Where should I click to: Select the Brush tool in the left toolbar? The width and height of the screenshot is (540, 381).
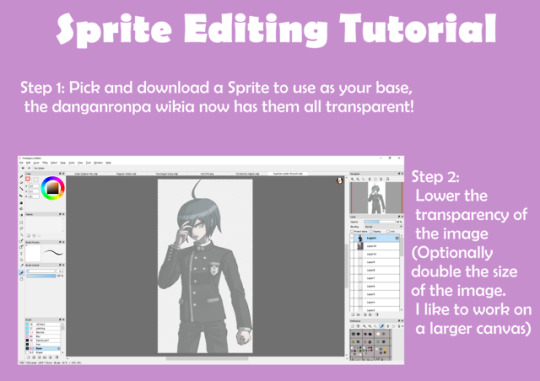pyautogui.click(x=21, y=177)
